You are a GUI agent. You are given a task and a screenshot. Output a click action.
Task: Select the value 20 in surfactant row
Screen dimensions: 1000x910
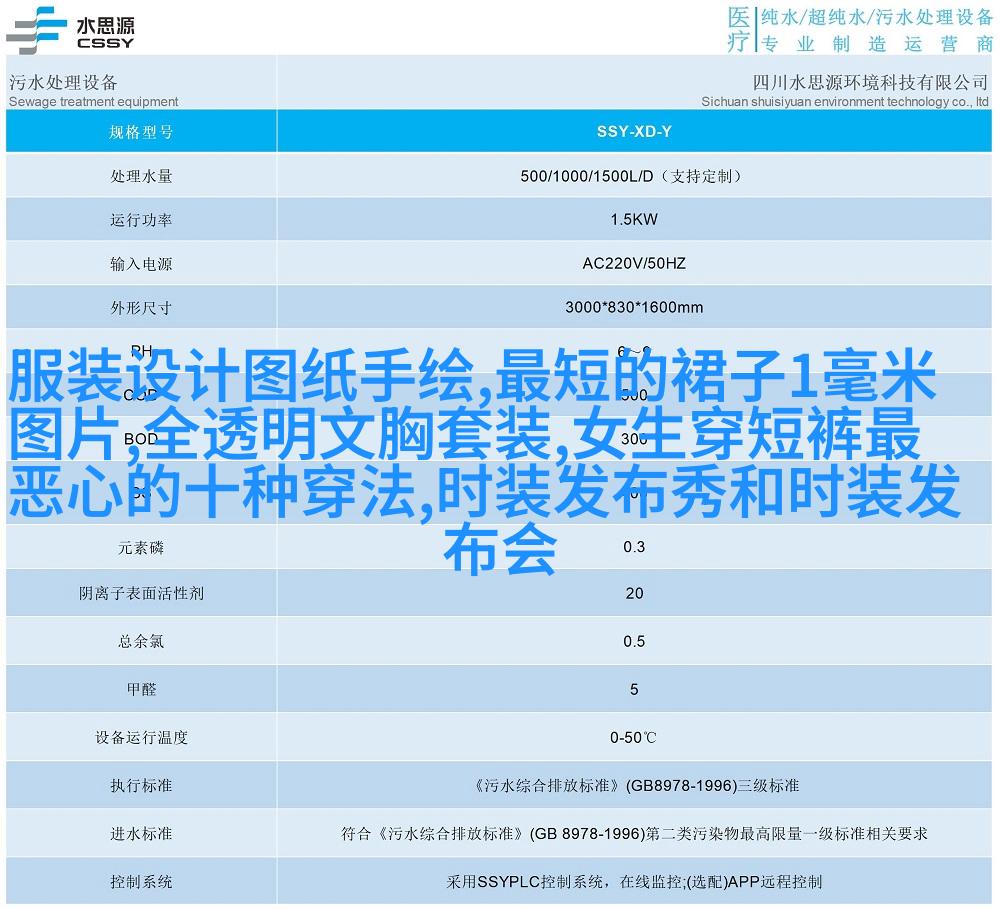click(634, 593)
